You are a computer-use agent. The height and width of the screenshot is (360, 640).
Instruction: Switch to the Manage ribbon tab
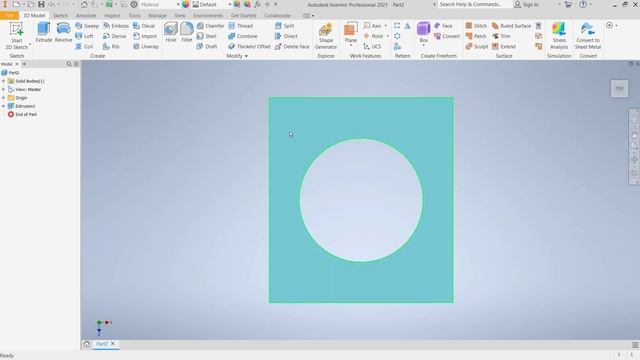coord(157,16)
